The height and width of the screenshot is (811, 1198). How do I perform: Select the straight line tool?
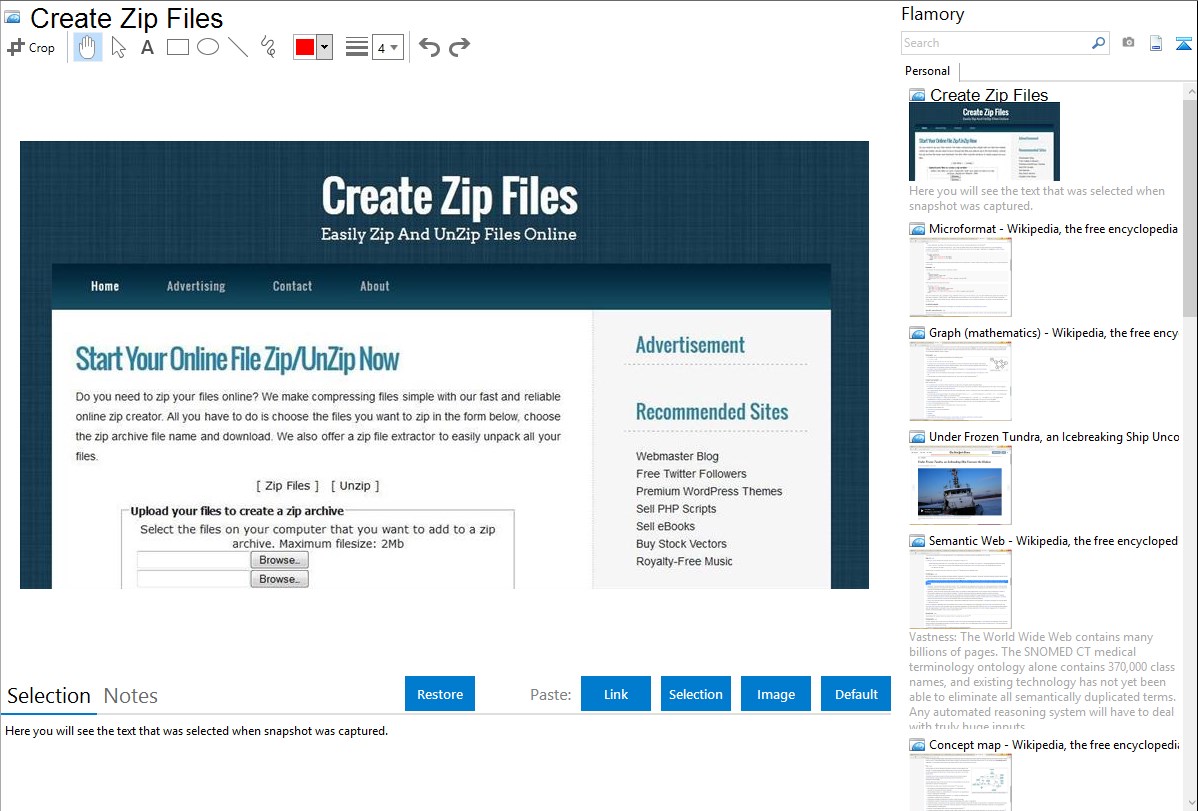[x=238, y=47]
